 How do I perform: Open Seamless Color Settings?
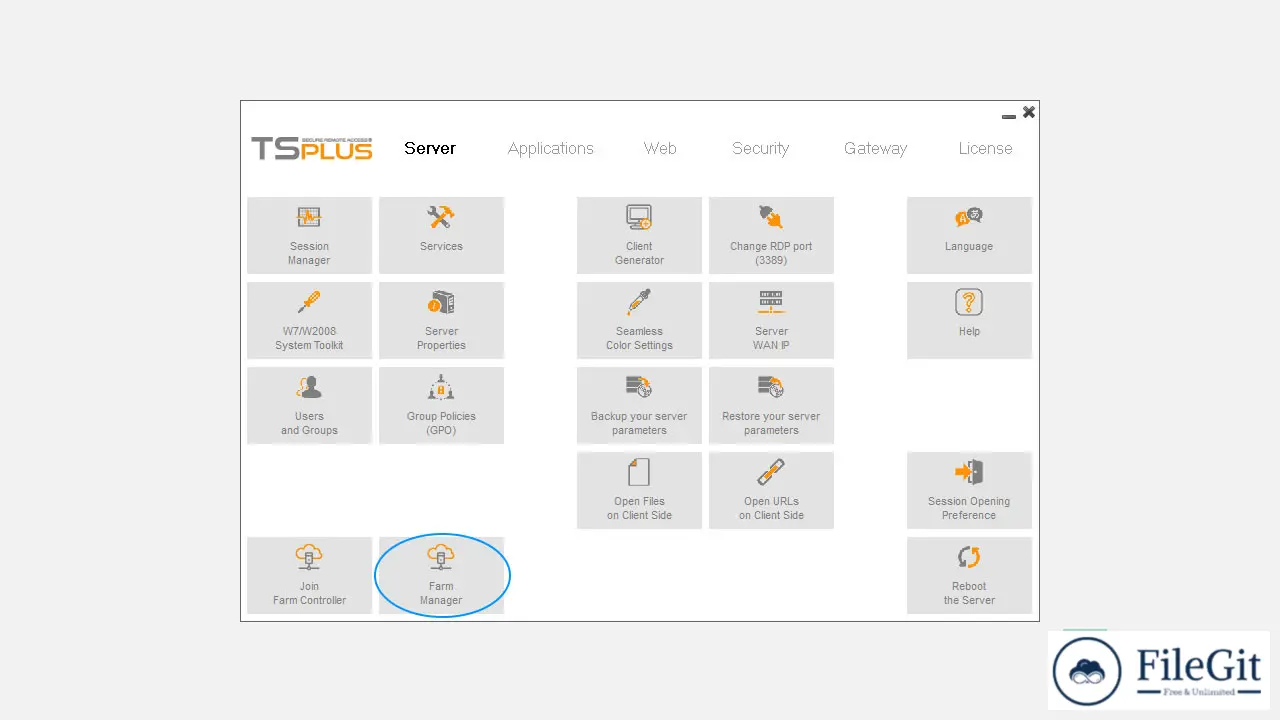pos(639,320)
